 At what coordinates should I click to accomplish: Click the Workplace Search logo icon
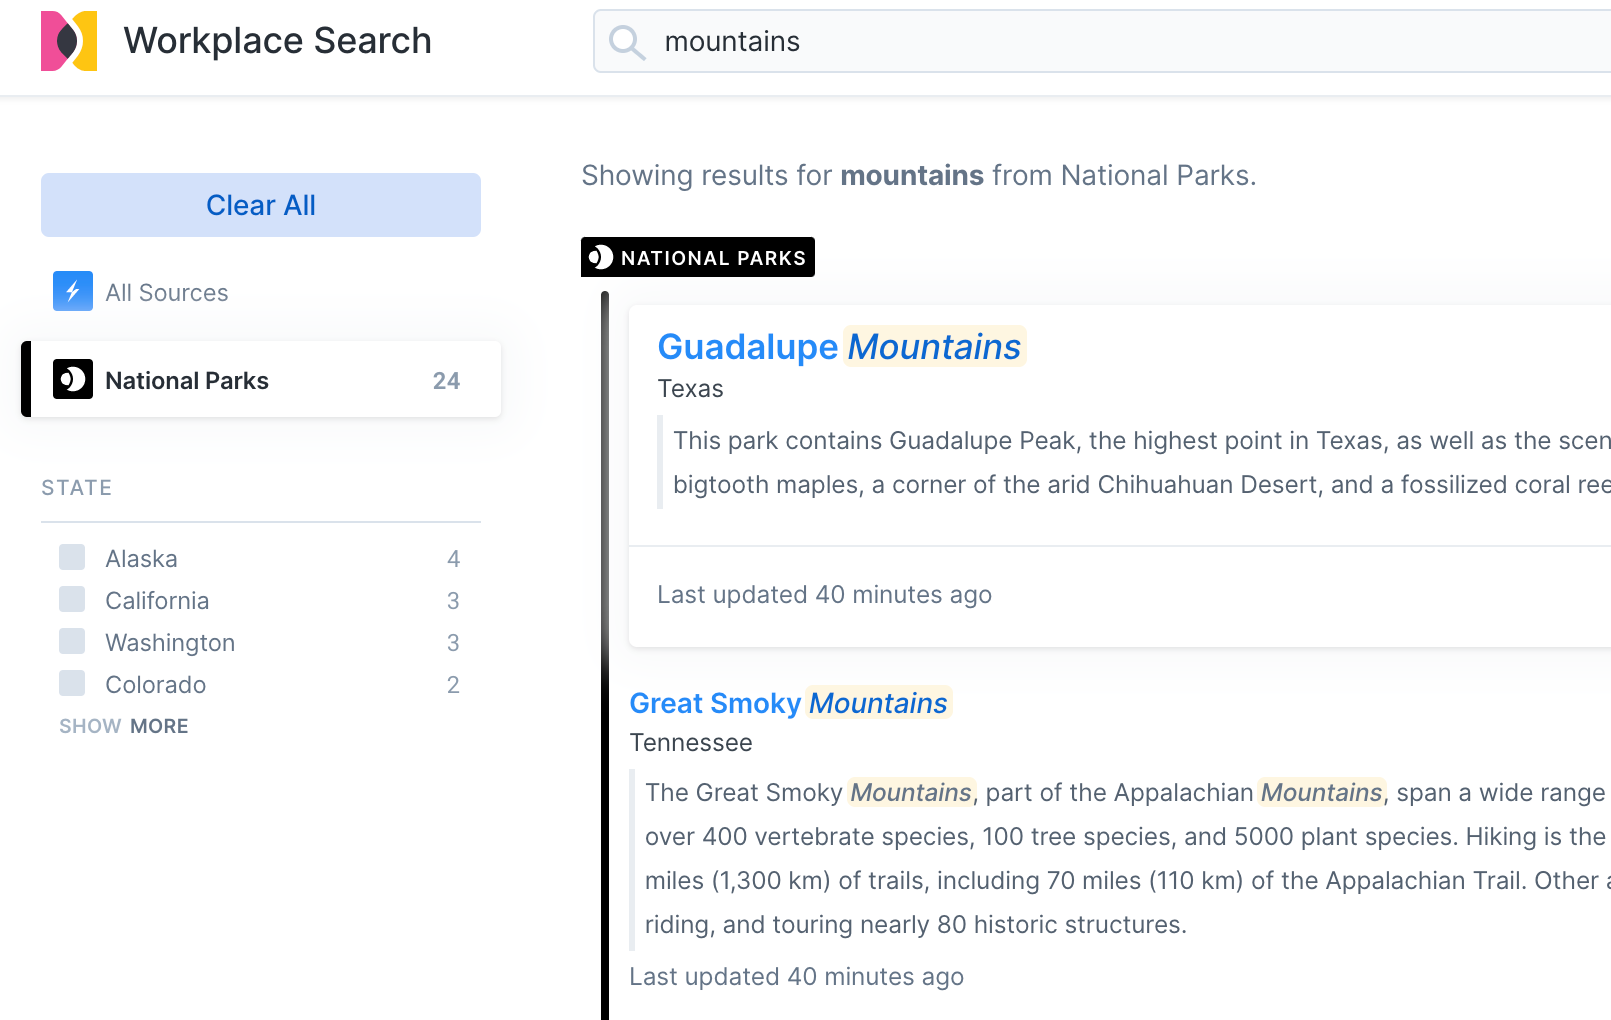tap(69, 41)
